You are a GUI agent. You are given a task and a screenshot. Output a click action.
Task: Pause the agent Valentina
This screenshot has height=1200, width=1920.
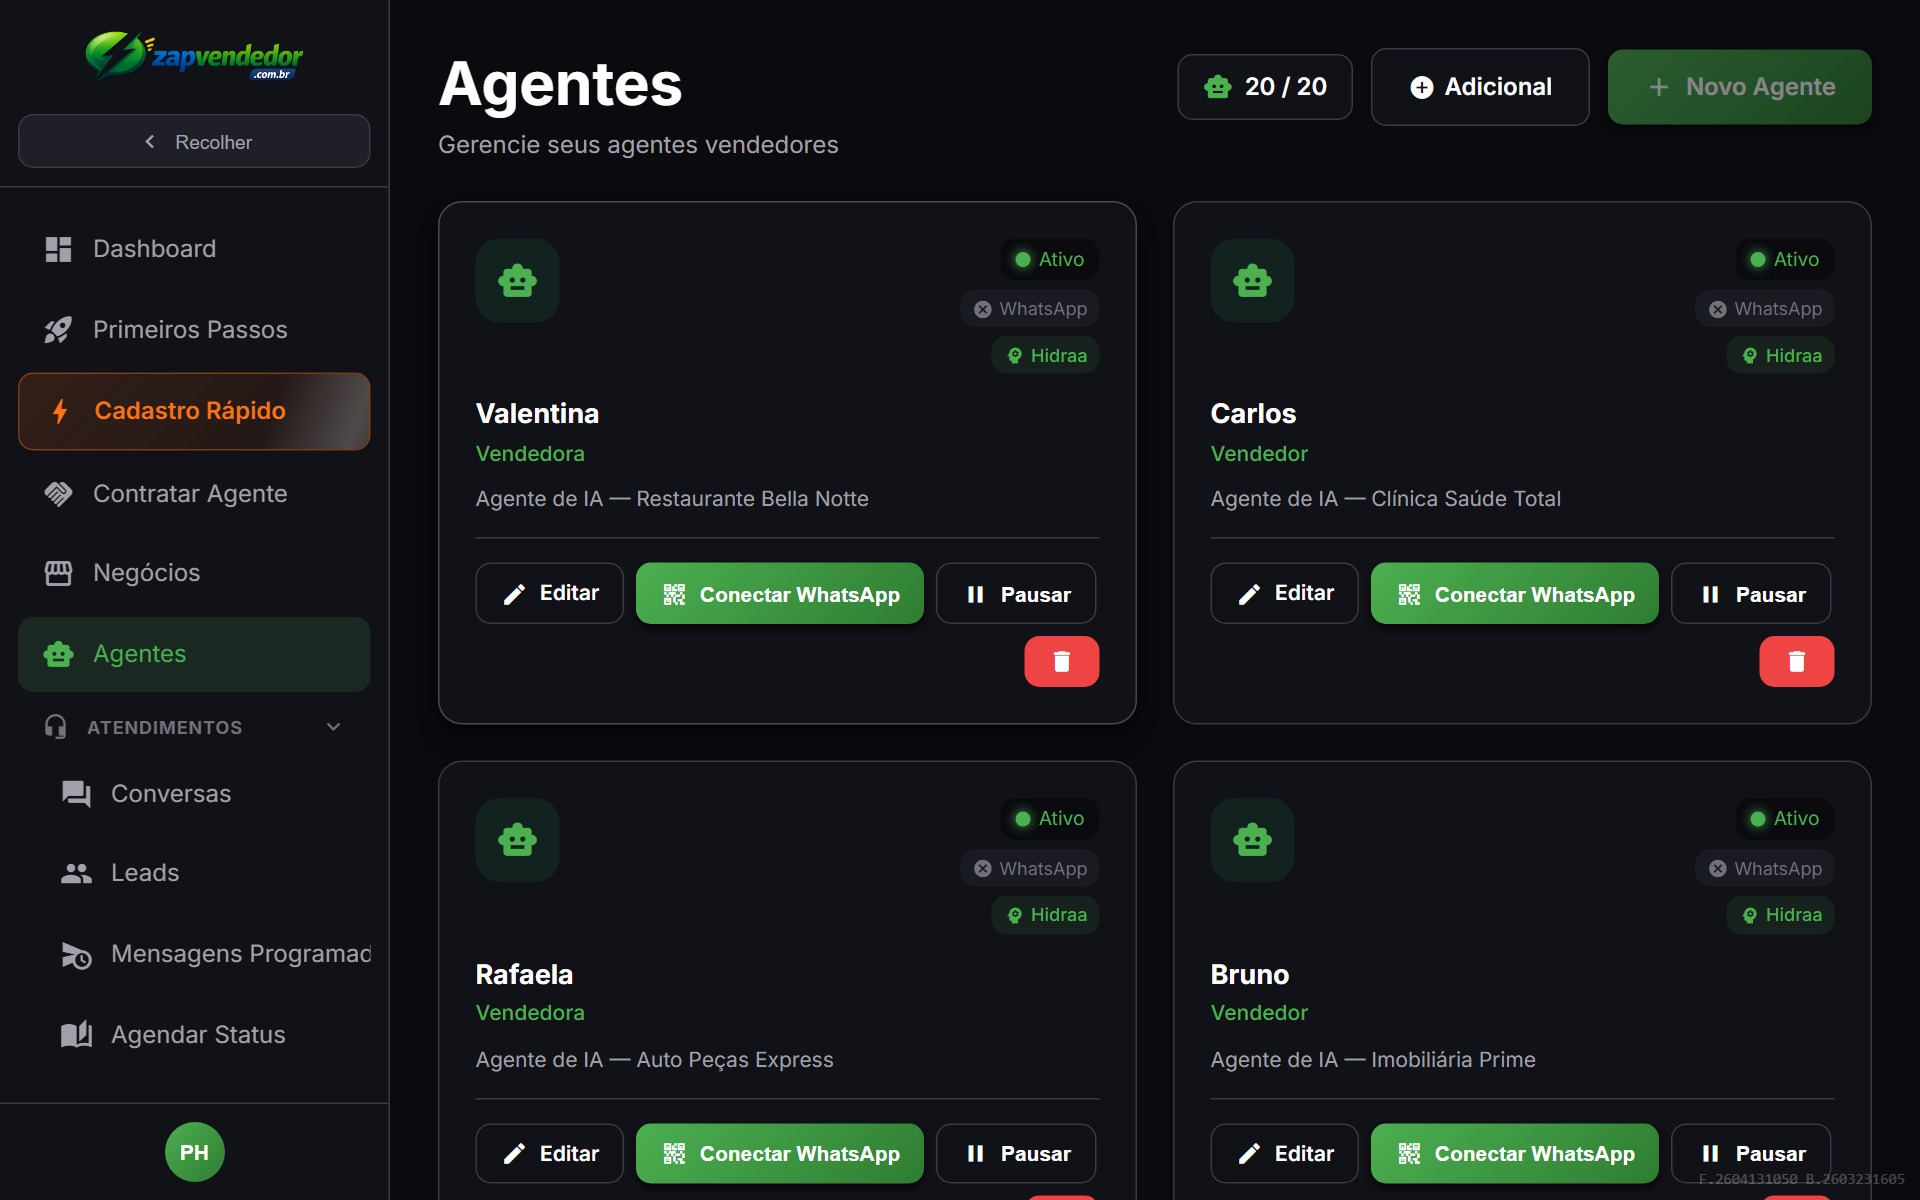tap(1015, 593)
